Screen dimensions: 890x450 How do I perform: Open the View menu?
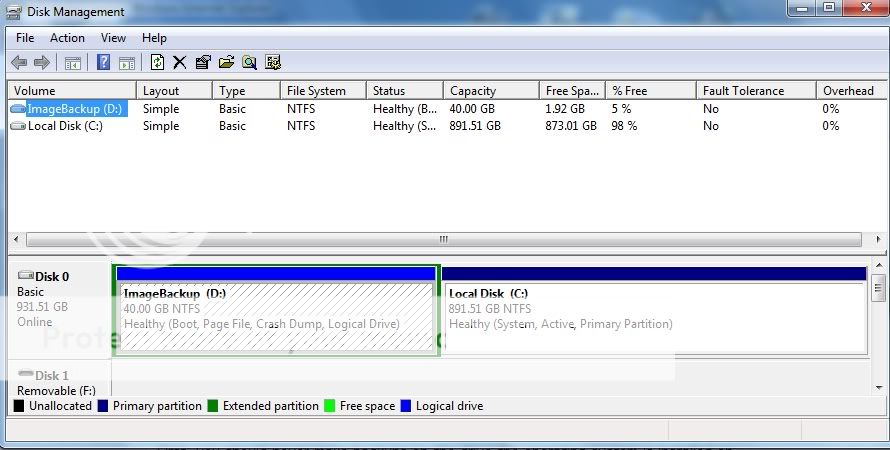[x=113, y=38]
